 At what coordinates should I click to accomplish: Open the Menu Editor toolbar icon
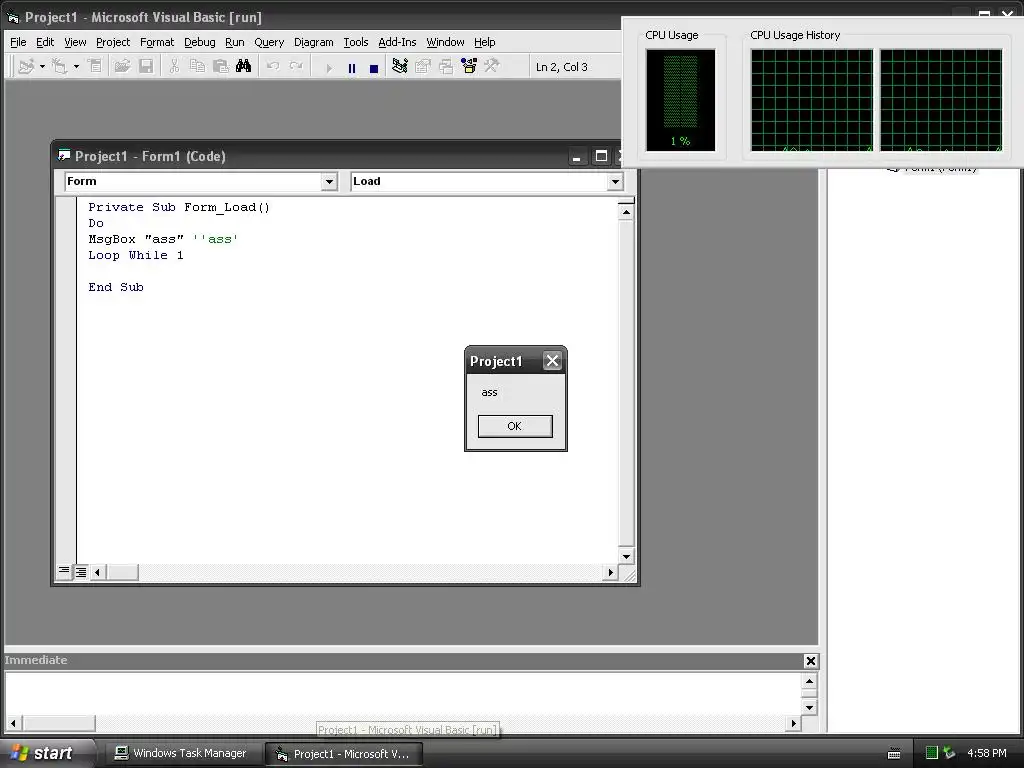[x=95, y=67]
